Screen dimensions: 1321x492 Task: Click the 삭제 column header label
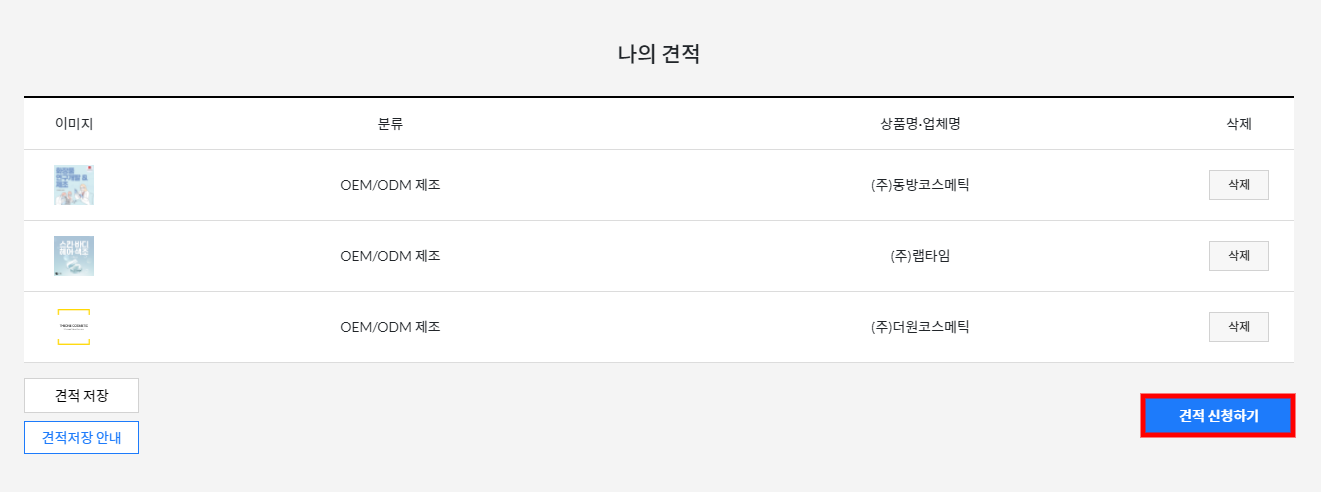click(x=1239, y=124)
